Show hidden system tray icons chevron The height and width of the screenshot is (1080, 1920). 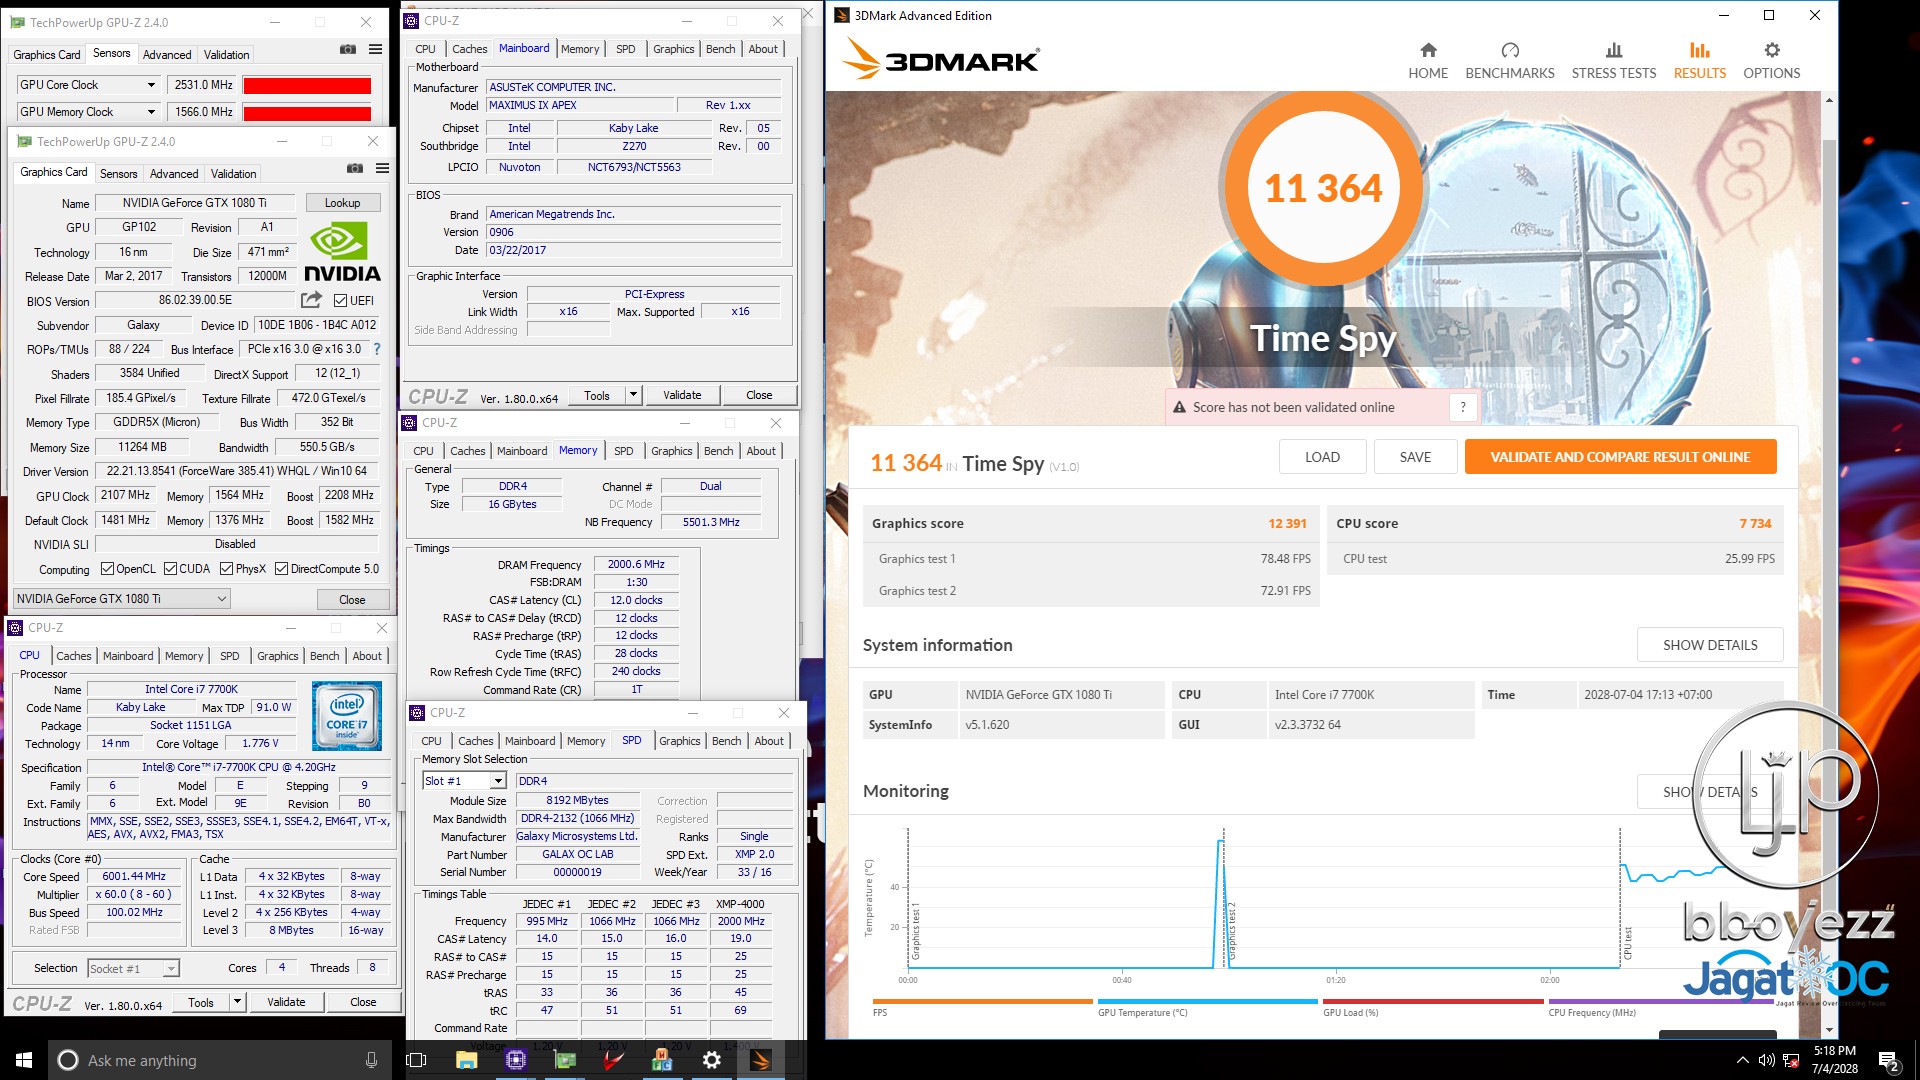[x=1743, y=1060]
